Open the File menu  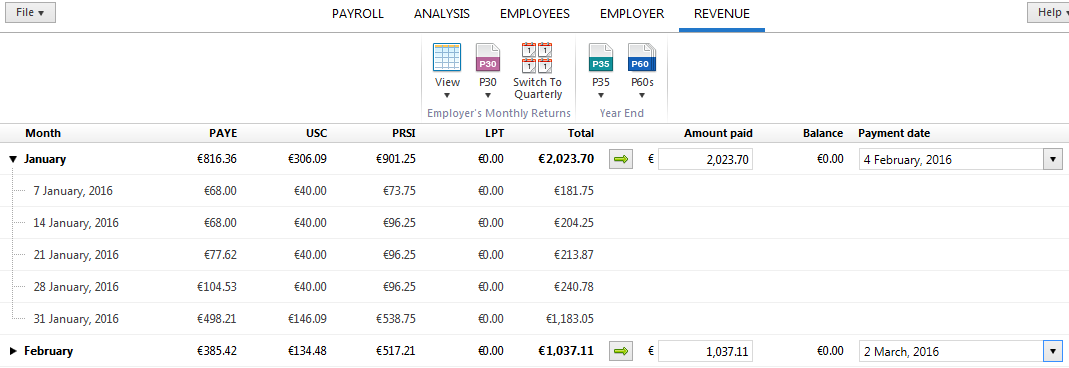[30, 12]
